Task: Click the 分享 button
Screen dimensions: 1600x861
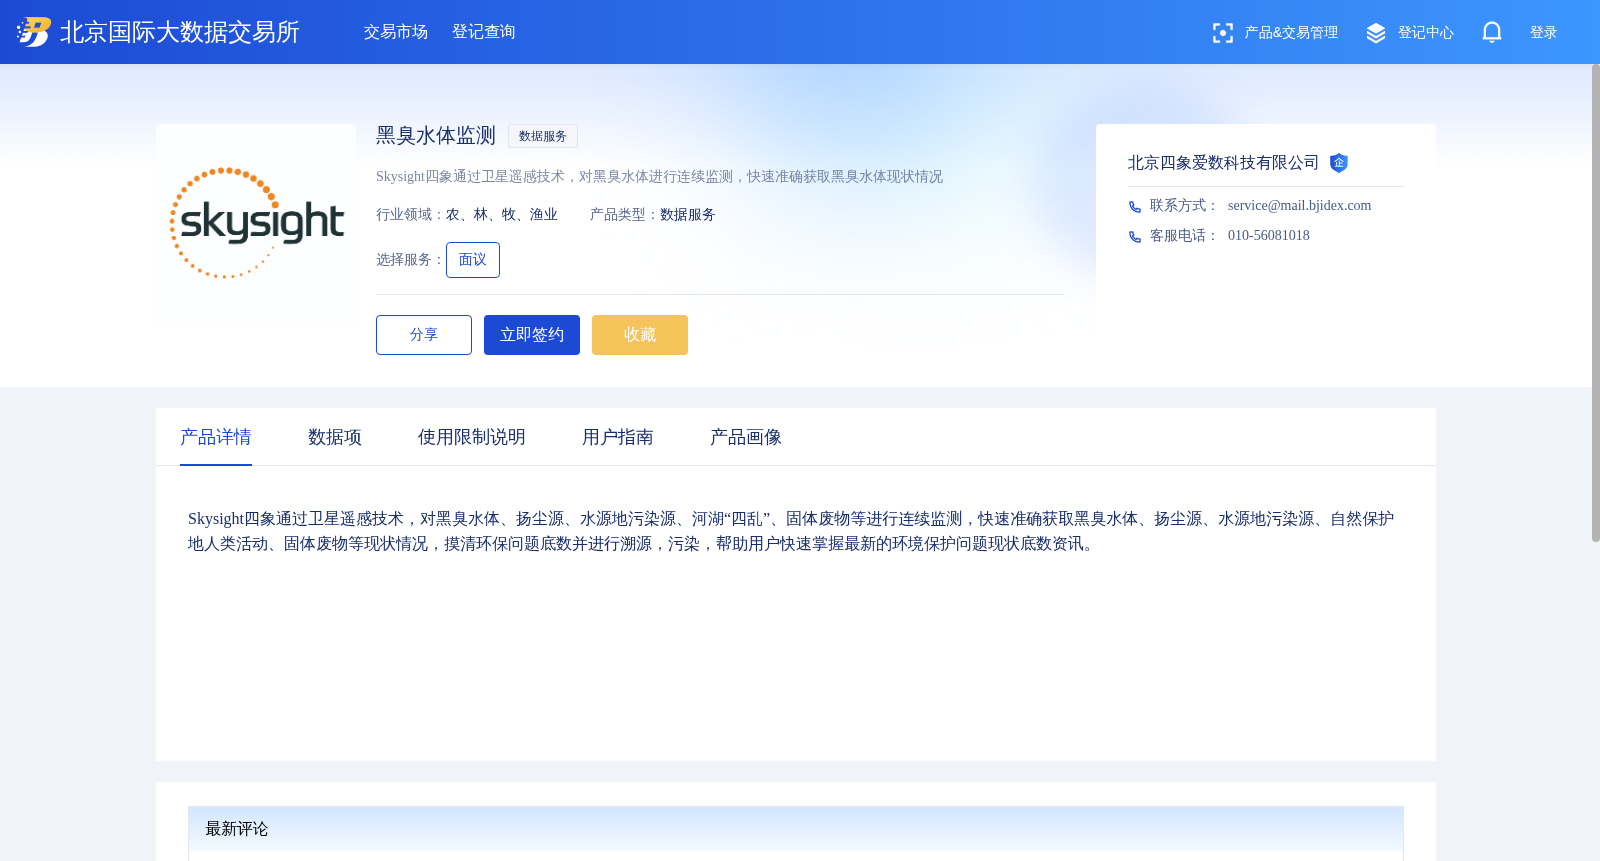Action: pyautogui.click(x=424, y=335)
